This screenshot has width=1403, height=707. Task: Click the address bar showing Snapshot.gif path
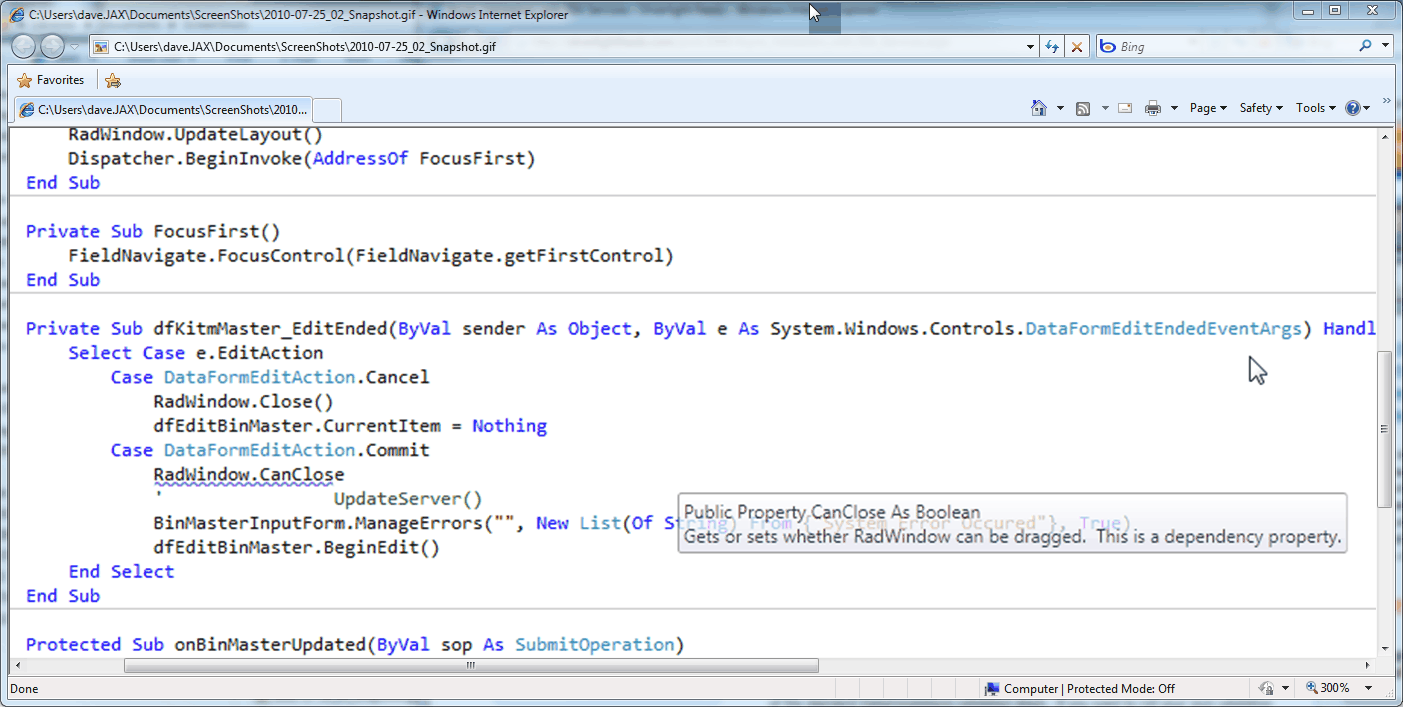[x=564, y=46]
